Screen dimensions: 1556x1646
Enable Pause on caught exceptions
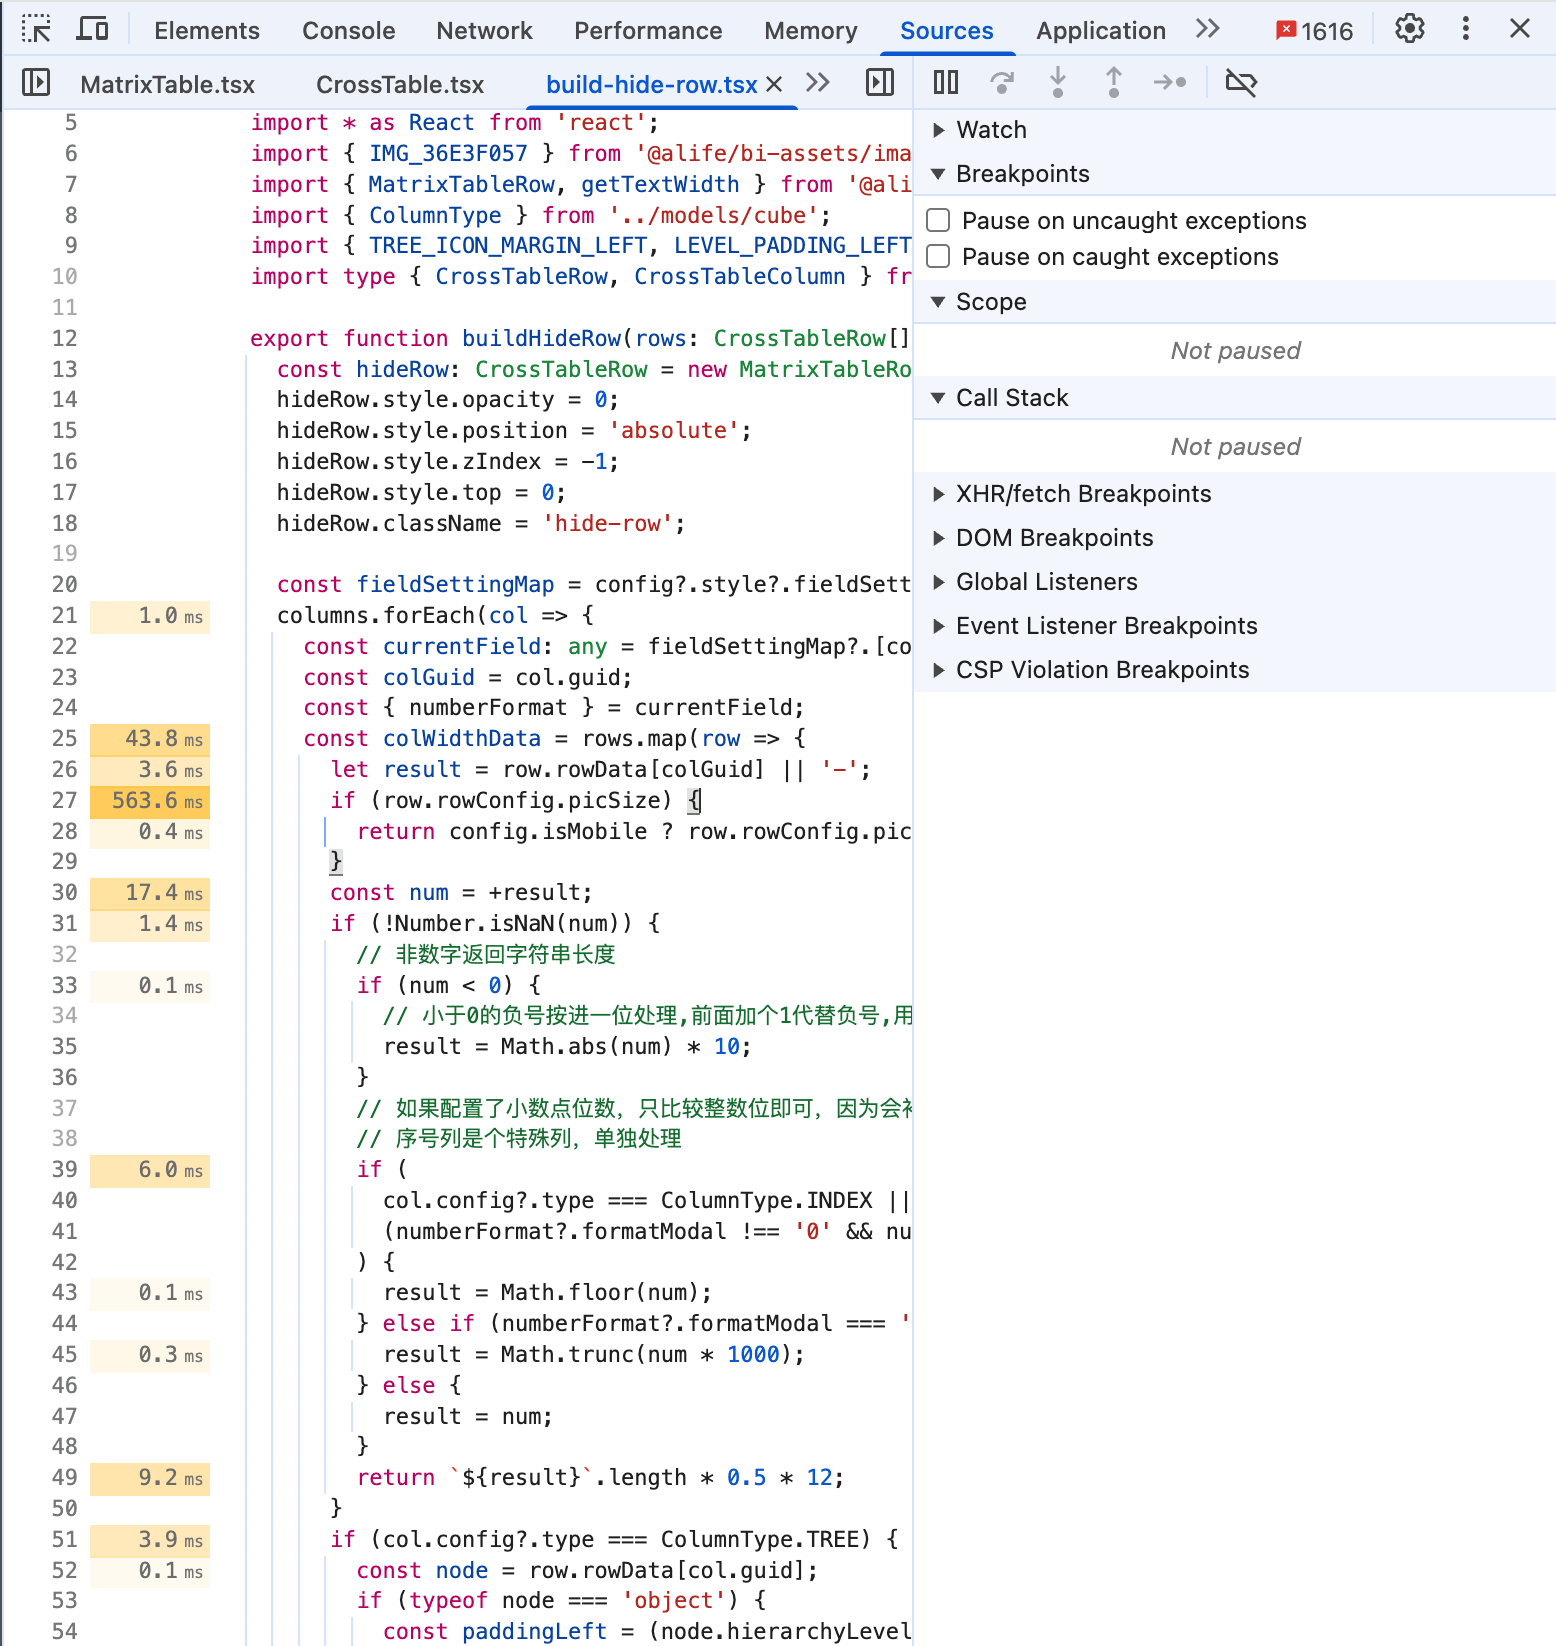[938, 256]
